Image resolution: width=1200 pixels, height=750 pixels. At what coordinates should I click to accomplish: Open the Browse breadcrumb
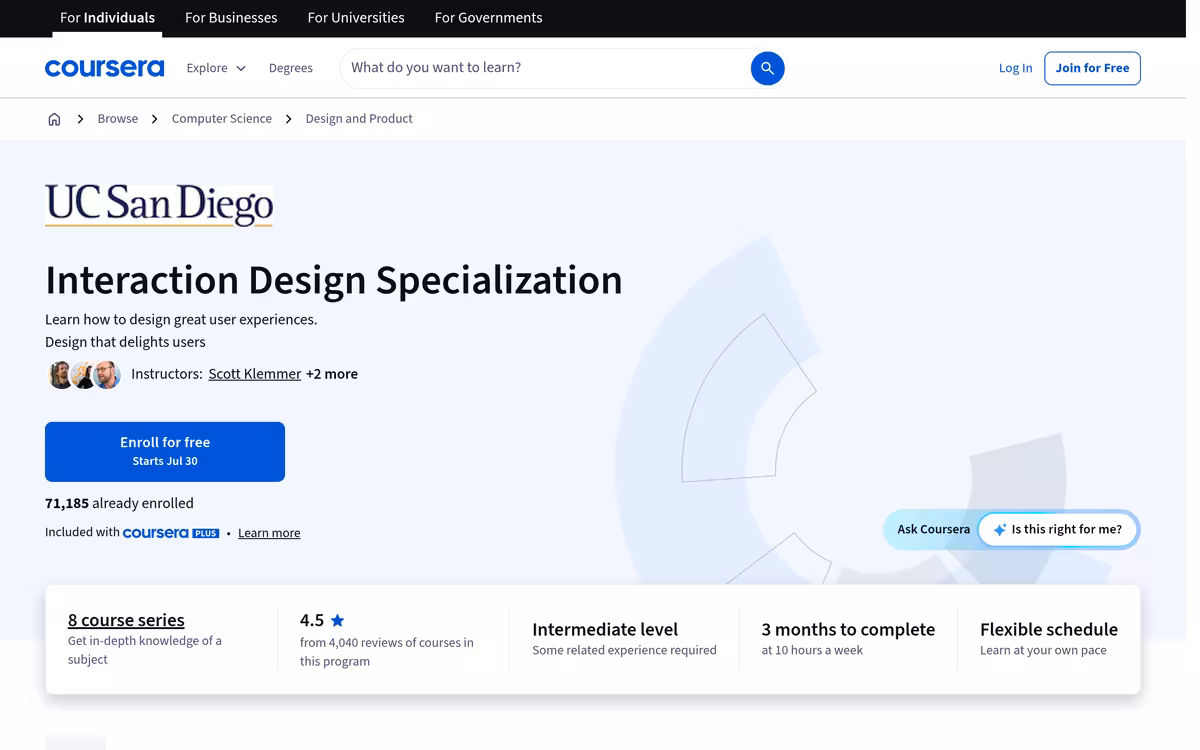coord(118,119)
